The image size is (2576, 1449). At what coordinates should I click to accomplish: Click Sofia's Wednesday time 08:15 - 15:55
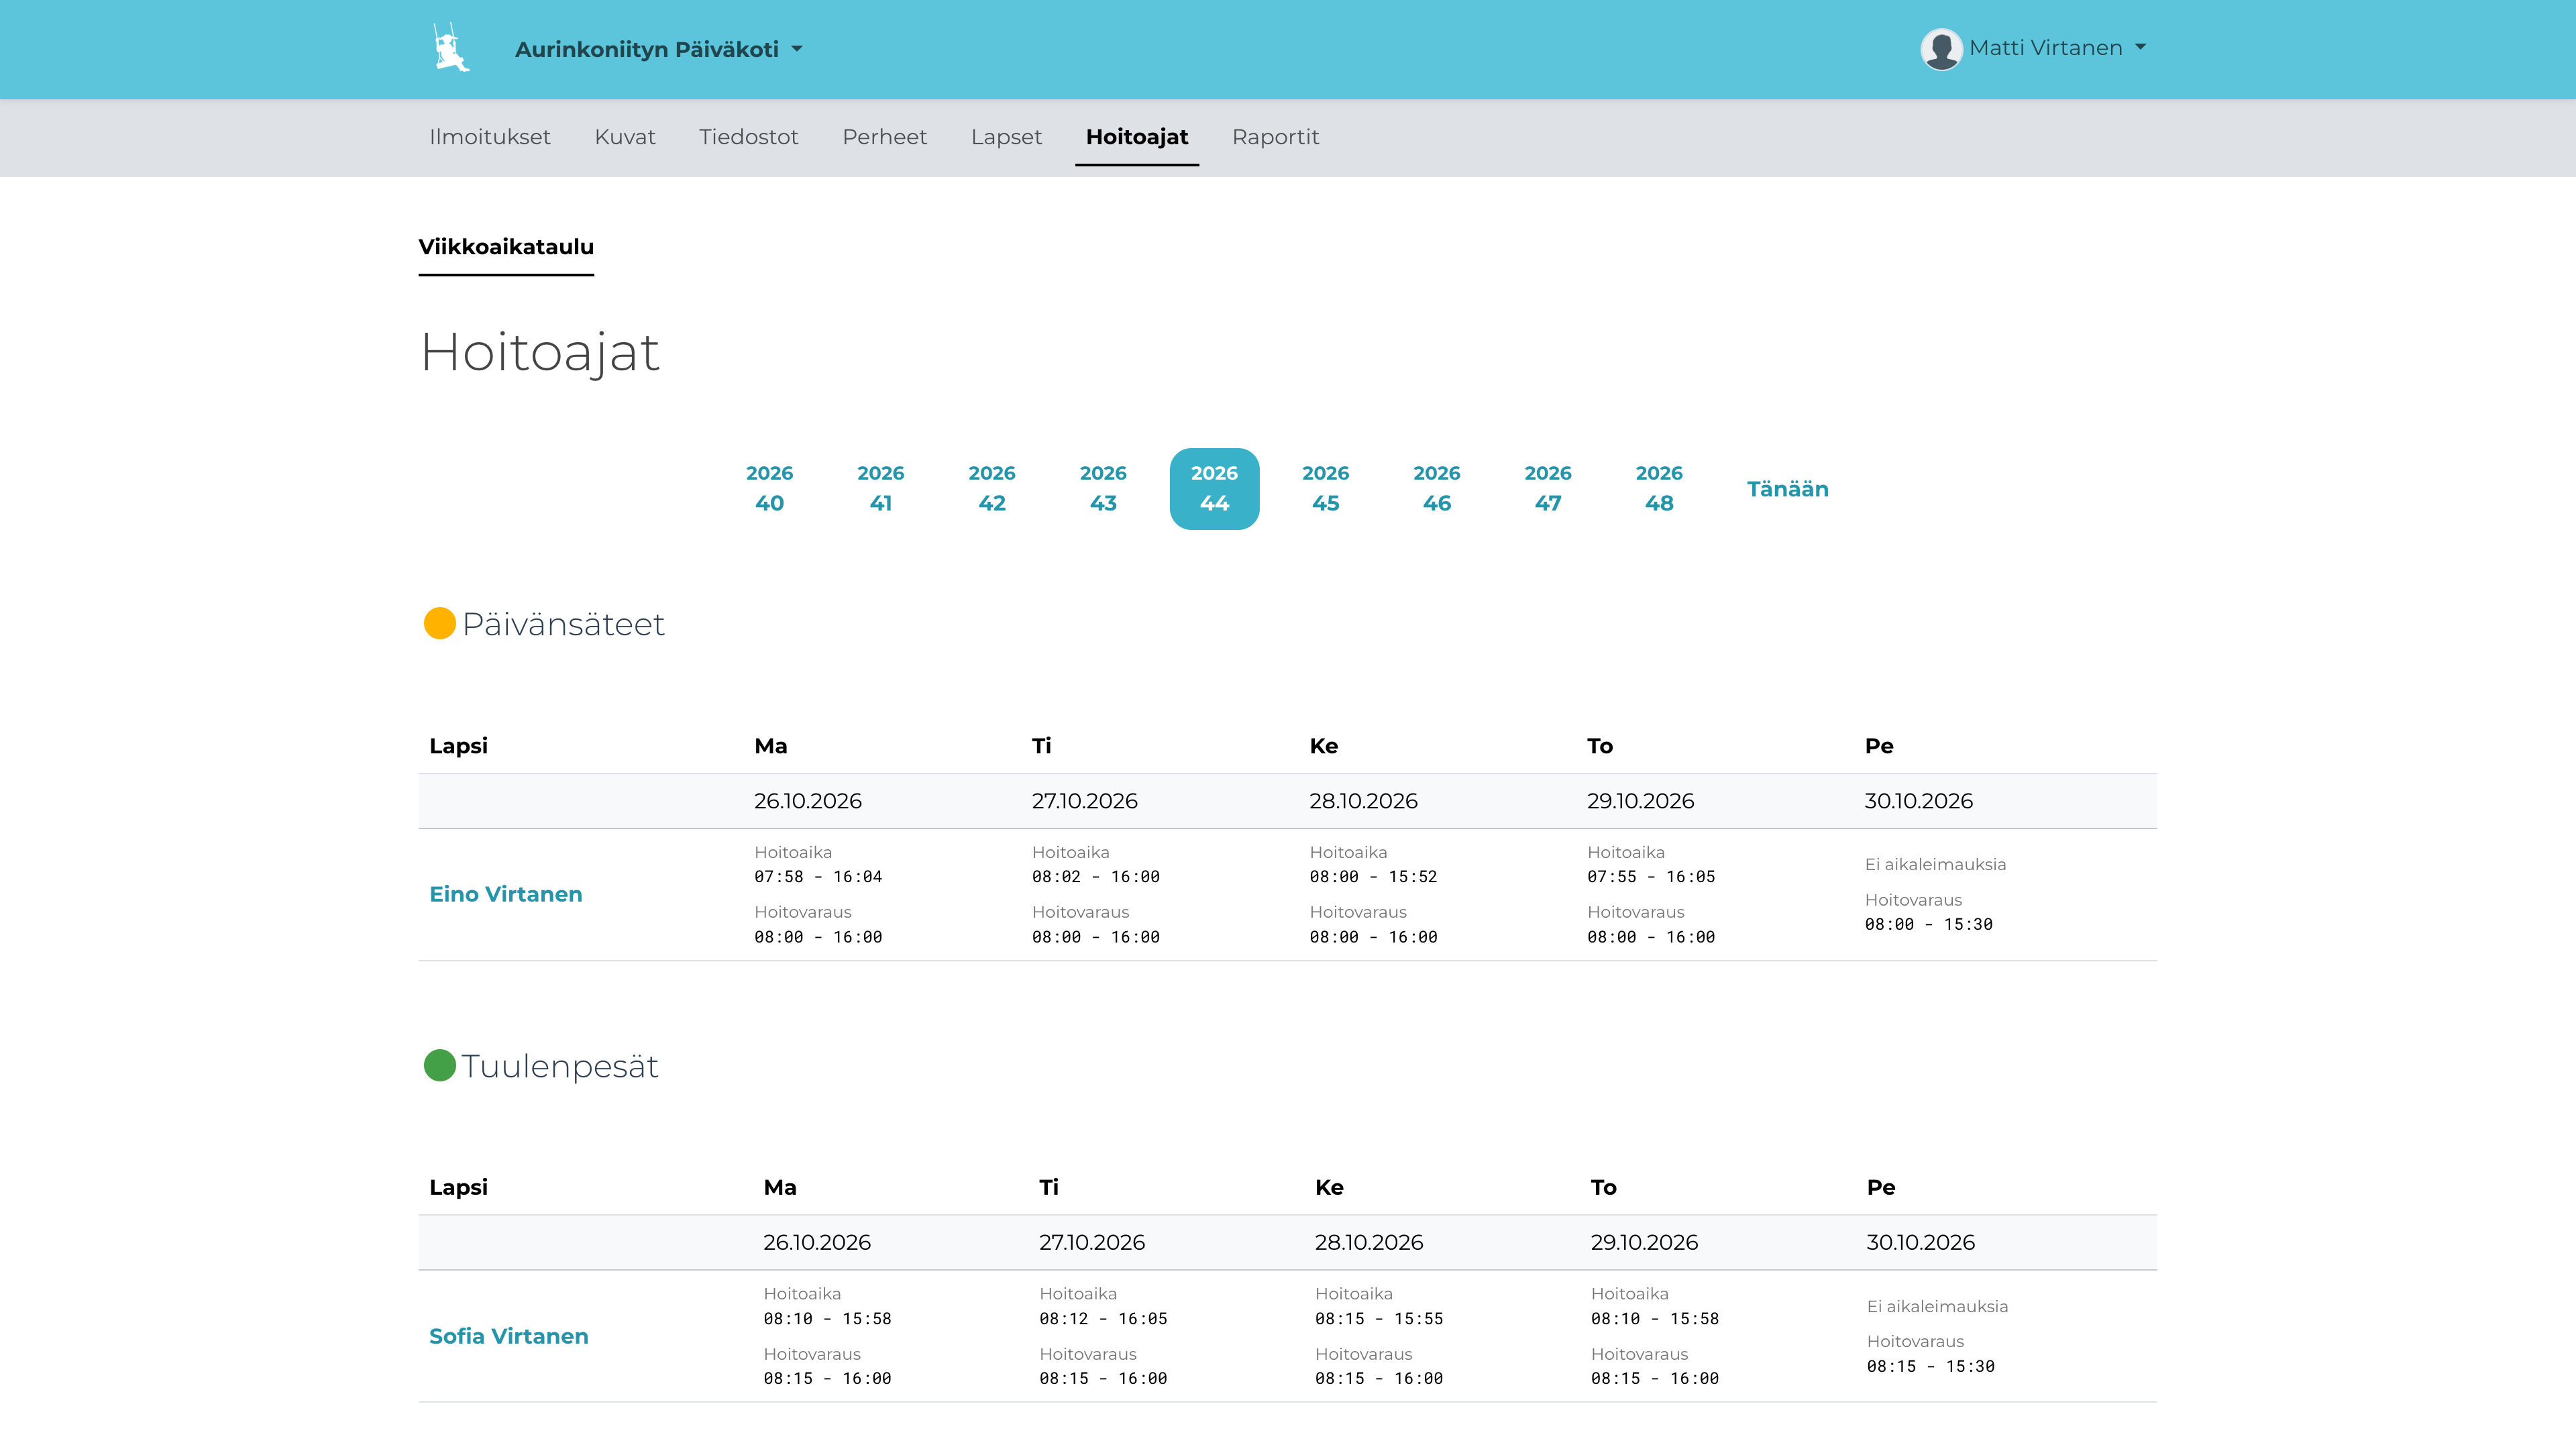(x=1379, y=1319)
